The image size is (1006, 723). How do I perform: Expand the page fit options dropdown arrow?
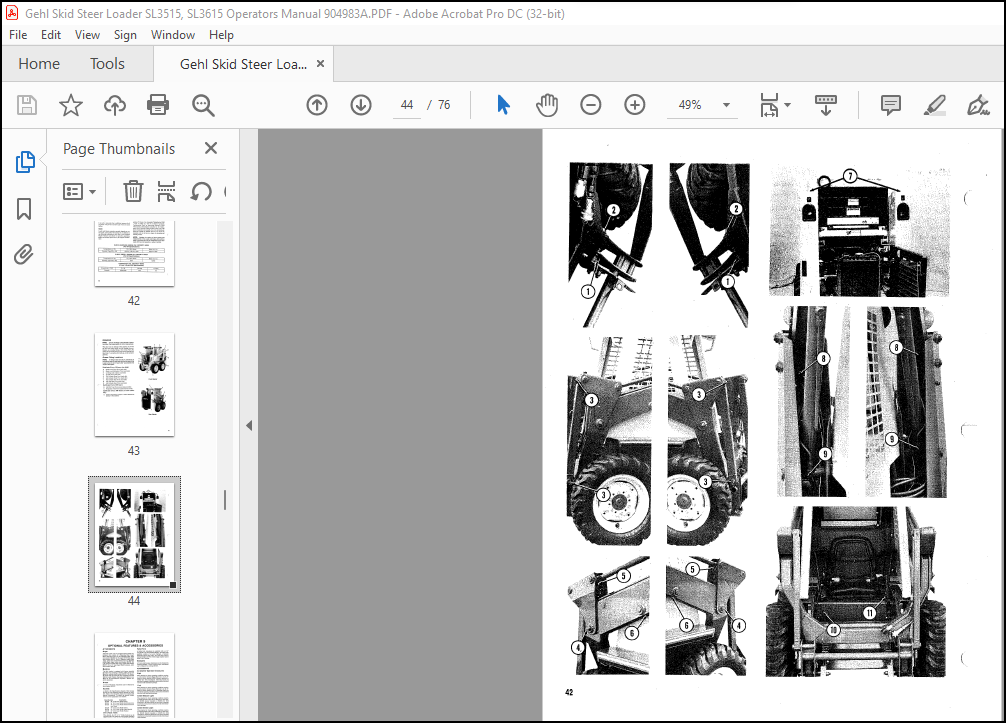coord(787,105)
